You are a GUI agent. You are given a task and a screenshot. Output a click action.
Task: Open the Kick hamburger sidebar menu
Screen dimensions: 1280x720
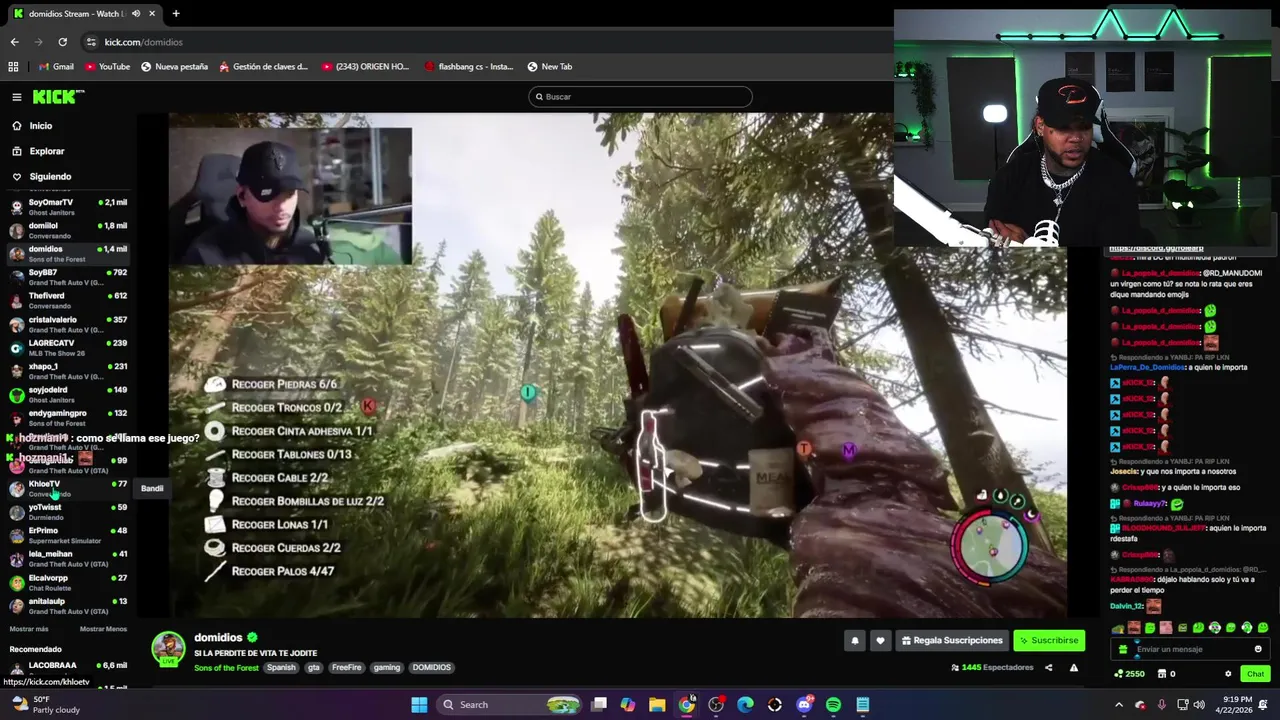coord(17,97)
